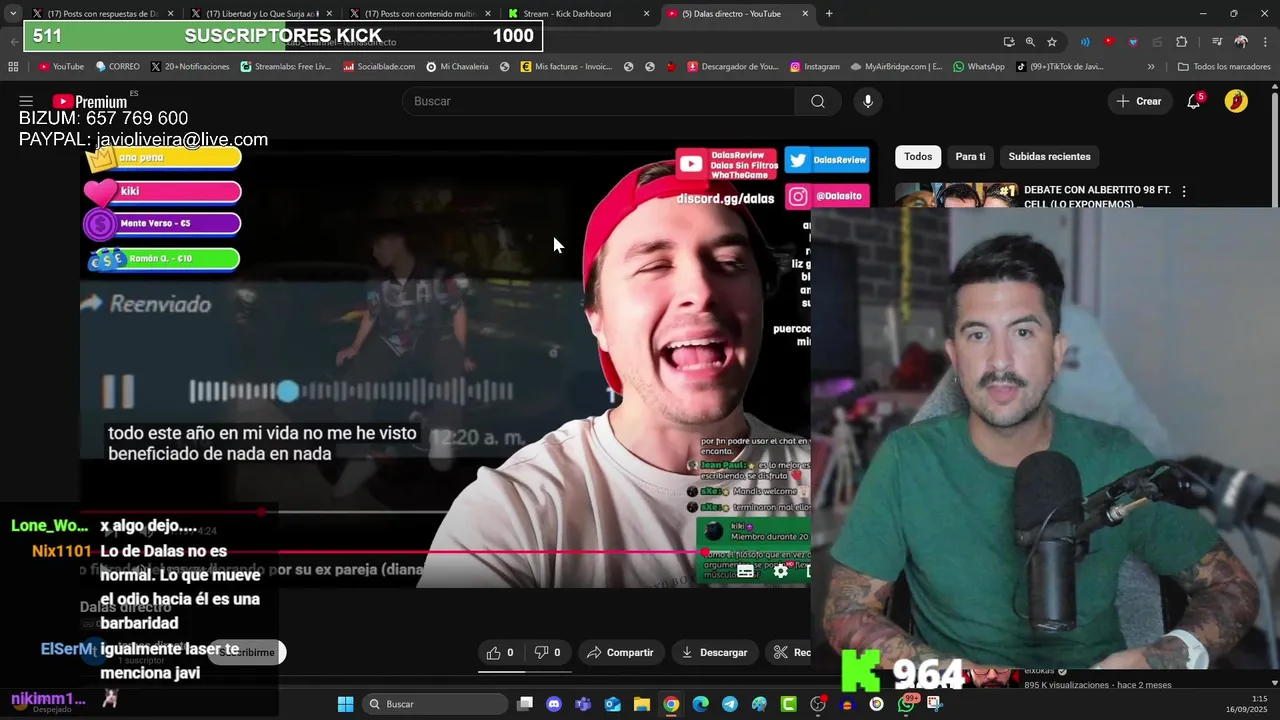Open the Mi Chavaleria bookmark
Image resolution: width=1280 pixels, height=720 pixels.
457,67
